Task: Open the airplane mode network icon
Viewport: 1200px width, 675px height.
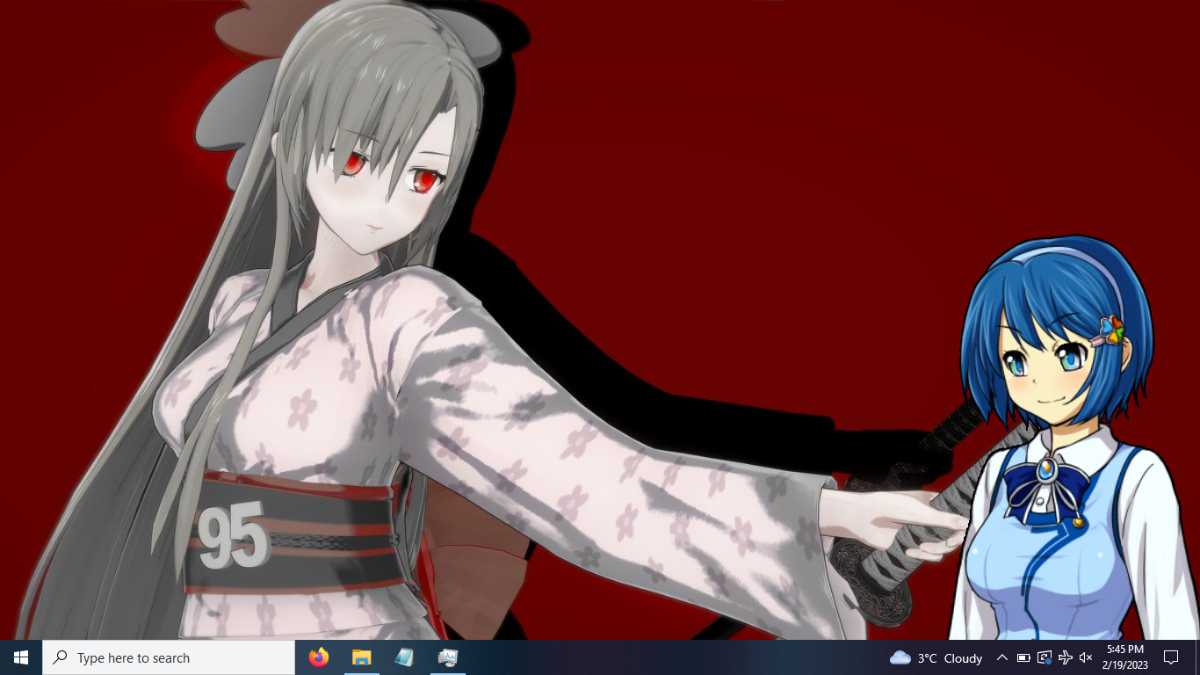Action: [1065, 658]
